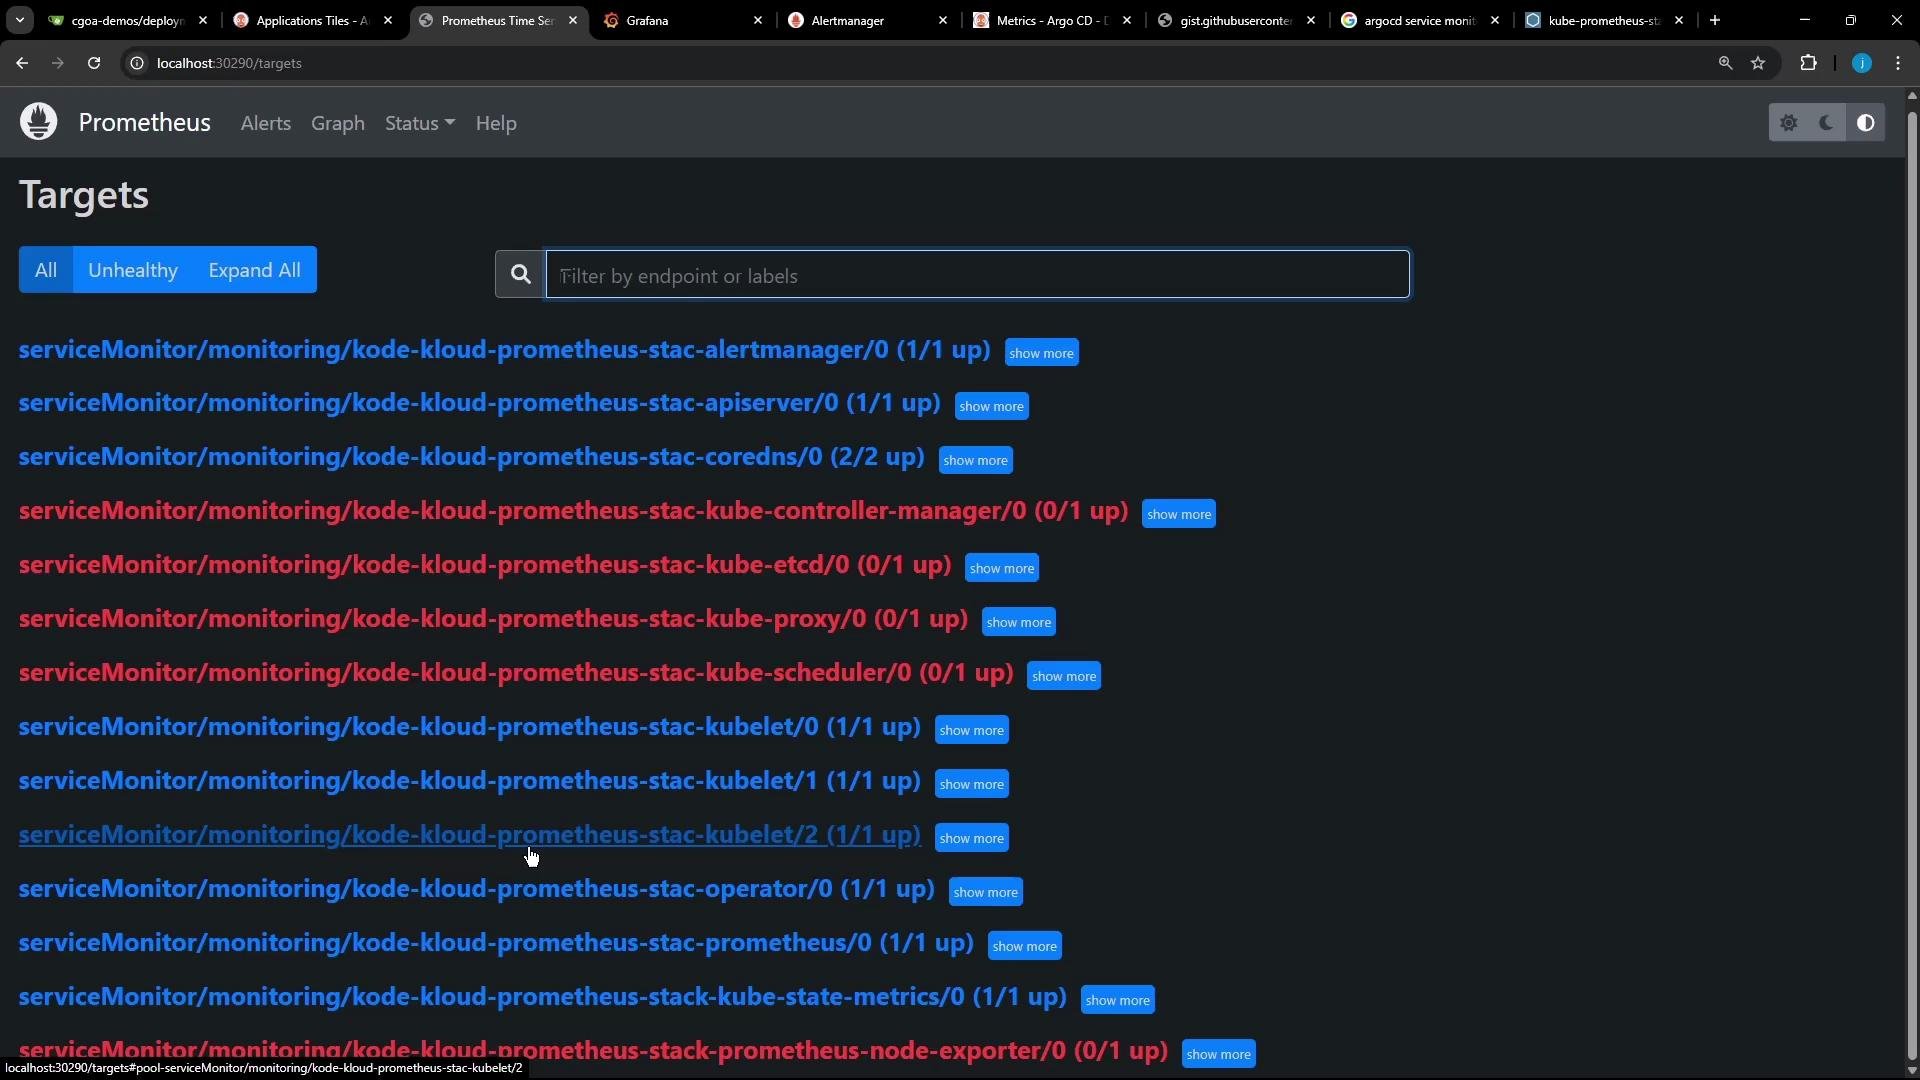The width and height of the screenshot is (1920, 1080).
Task: Open Chrome three-dot menu
Action: click(1898, 63)
